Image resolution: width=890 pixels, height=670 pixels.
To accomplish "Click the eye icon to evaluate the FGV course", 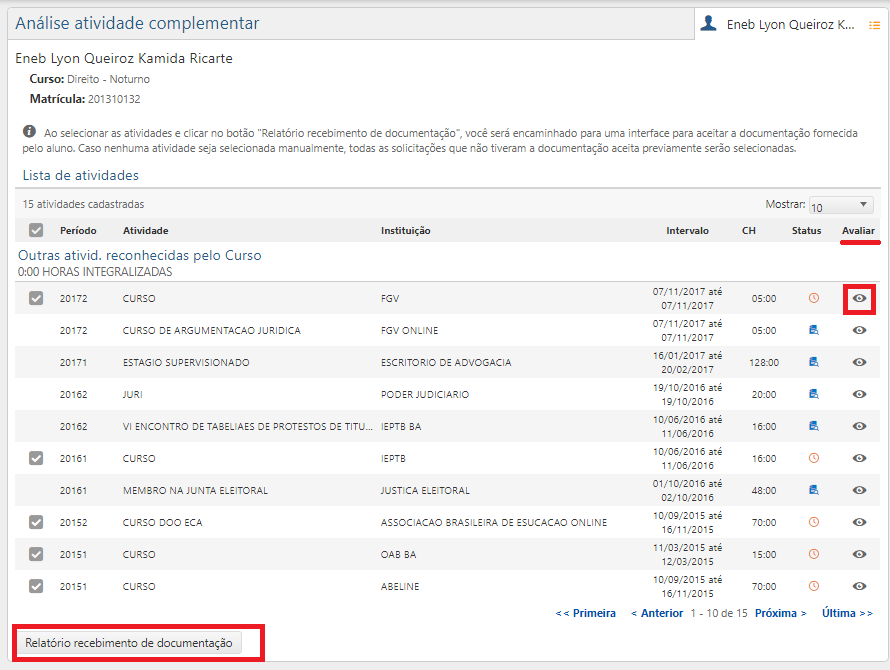I will click(858, 297).
